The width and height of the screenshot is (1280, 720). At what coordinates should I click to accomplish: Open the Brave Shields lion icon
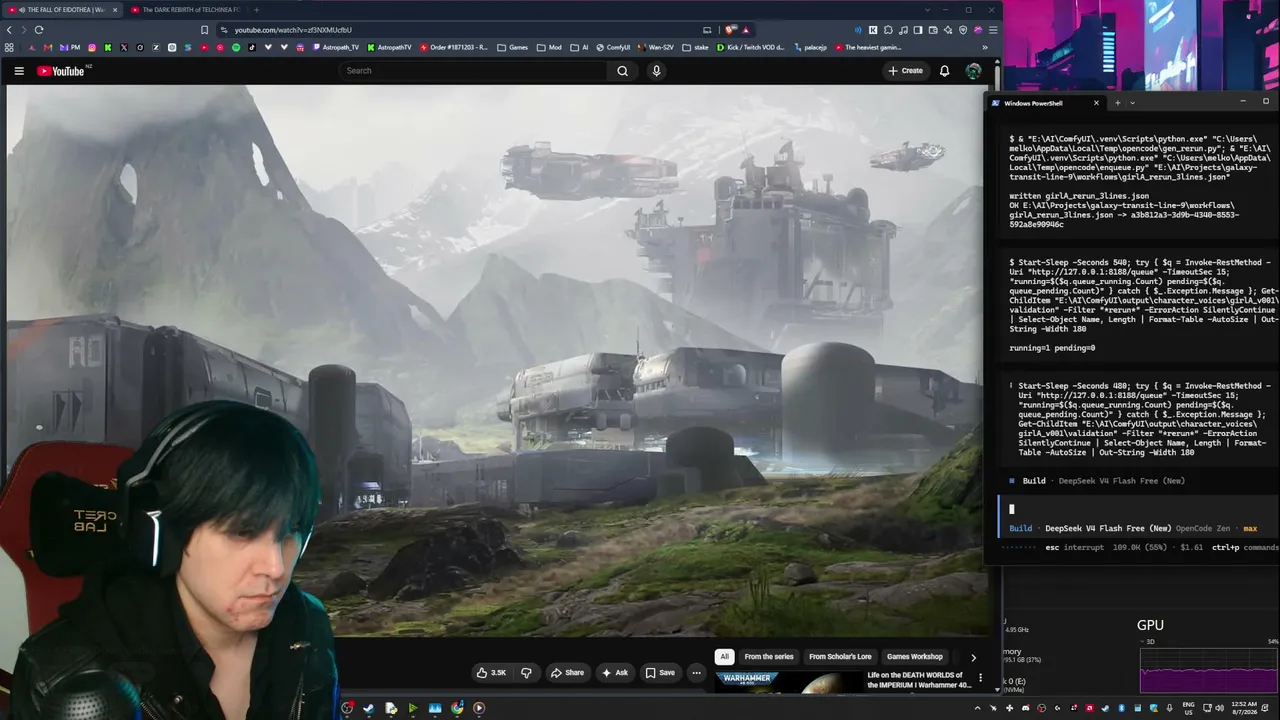tap(731, 30)
